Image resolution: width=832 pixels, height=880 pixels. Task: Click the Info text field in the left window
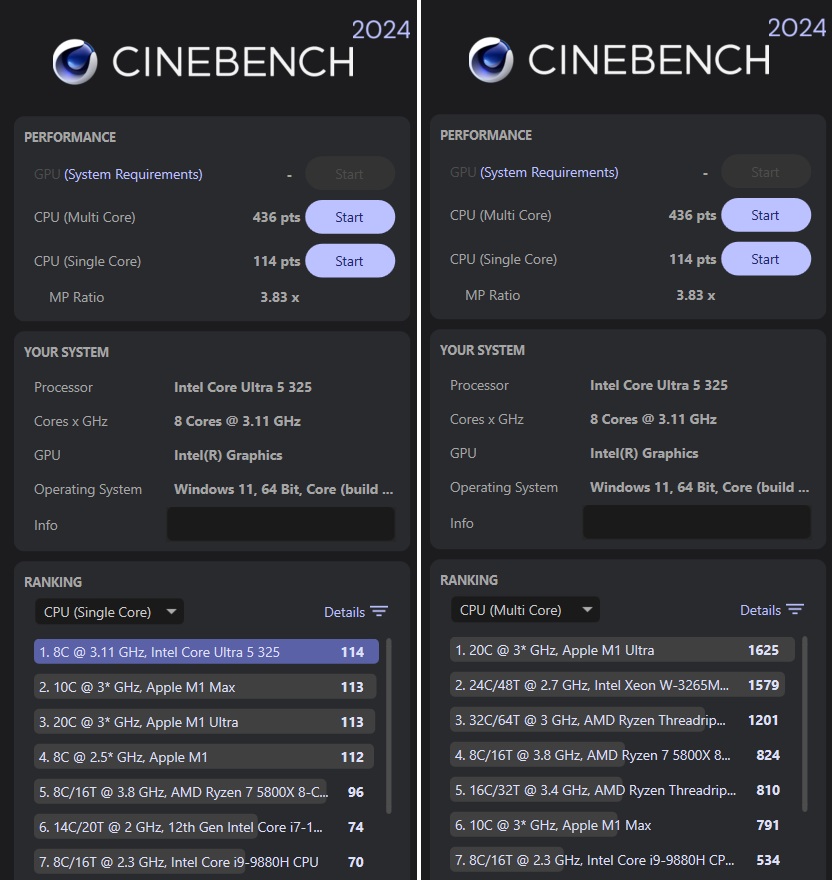(281, 524)
